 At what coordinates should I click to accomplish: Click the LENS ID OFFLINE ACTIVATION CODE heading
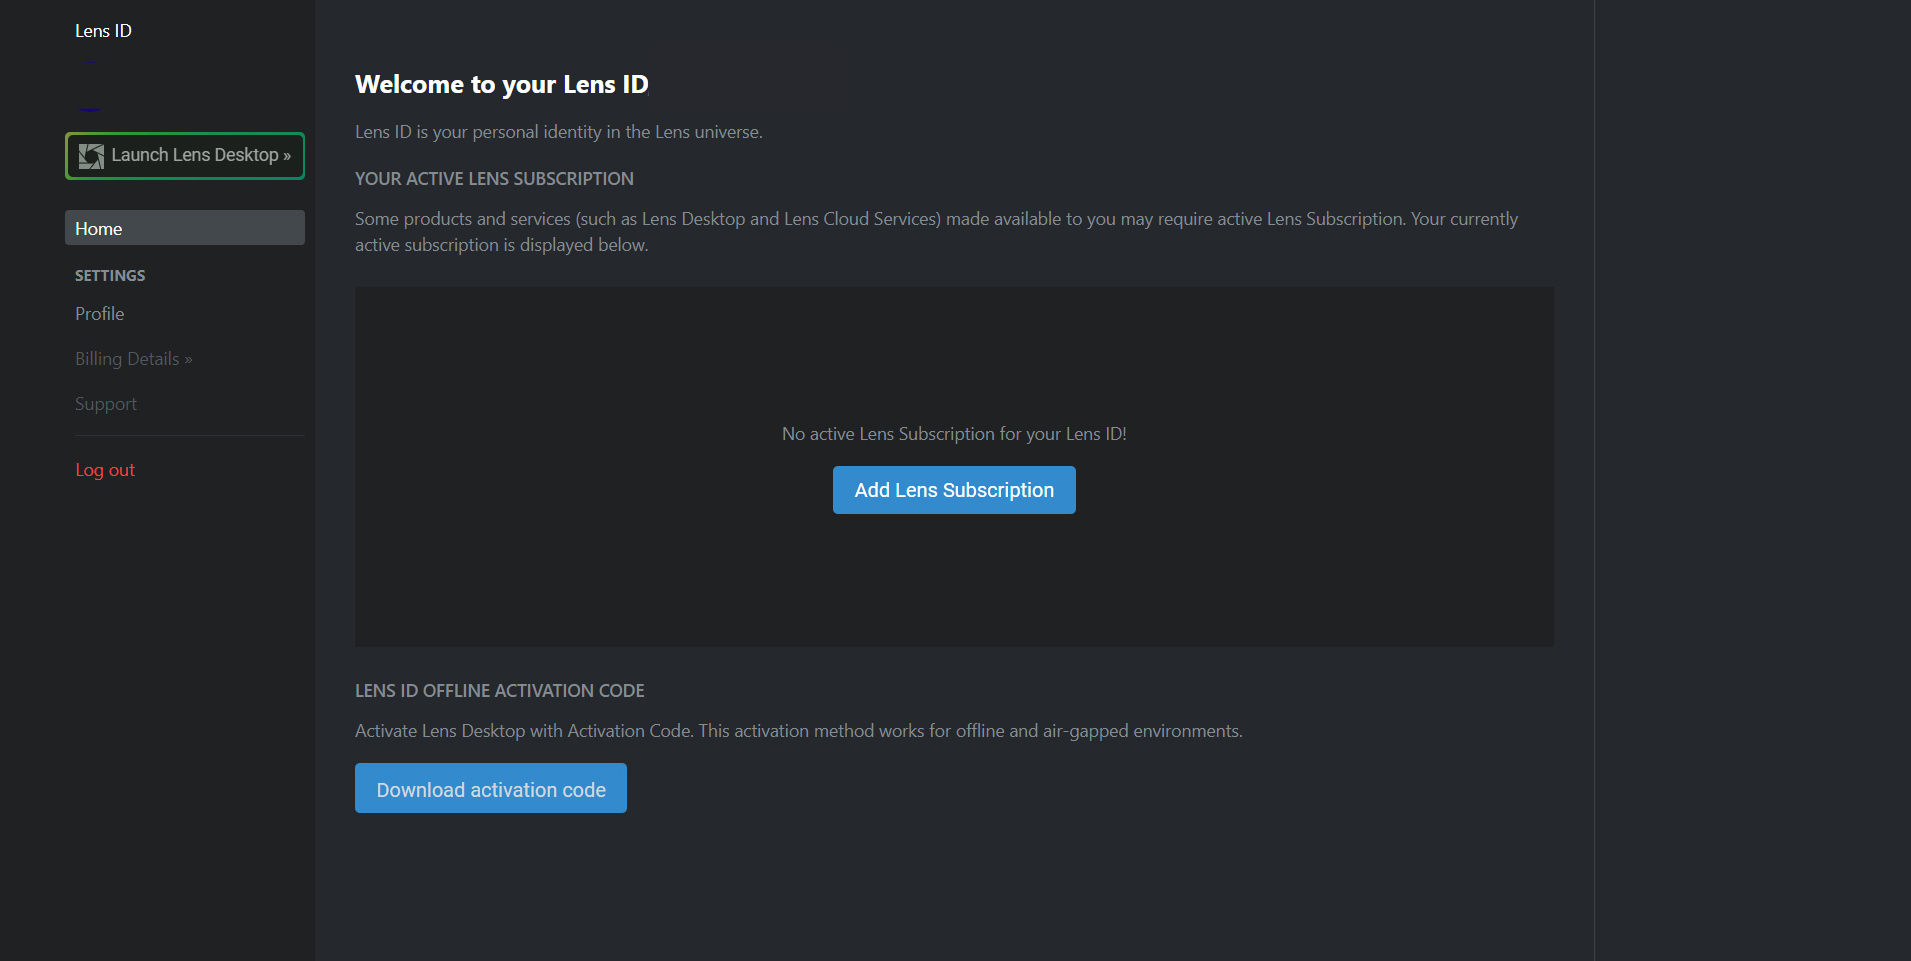500,690
